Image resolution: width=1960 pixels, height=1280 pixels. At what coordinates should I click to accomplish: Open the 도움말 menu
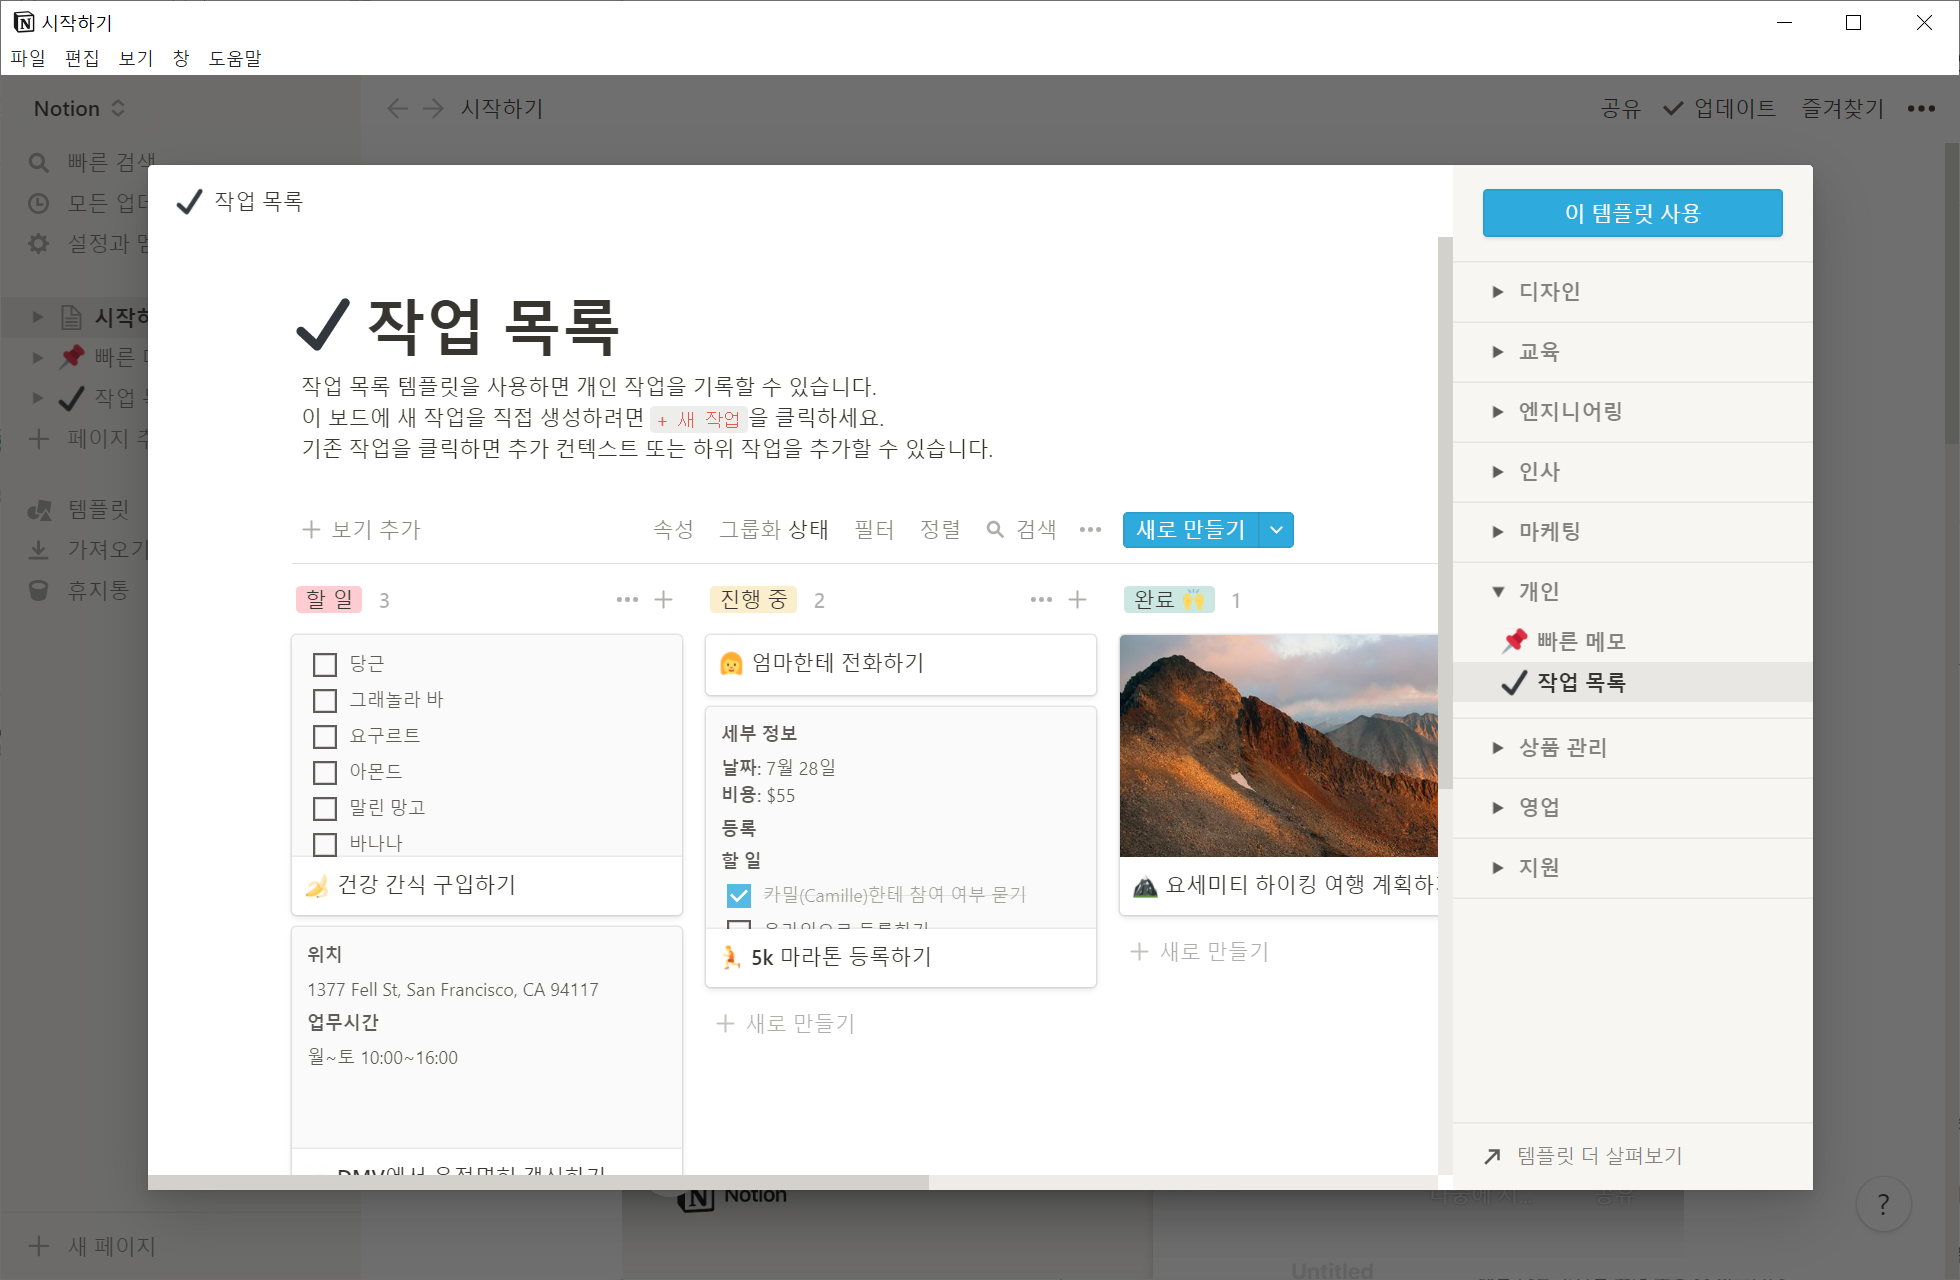(234, 58)
